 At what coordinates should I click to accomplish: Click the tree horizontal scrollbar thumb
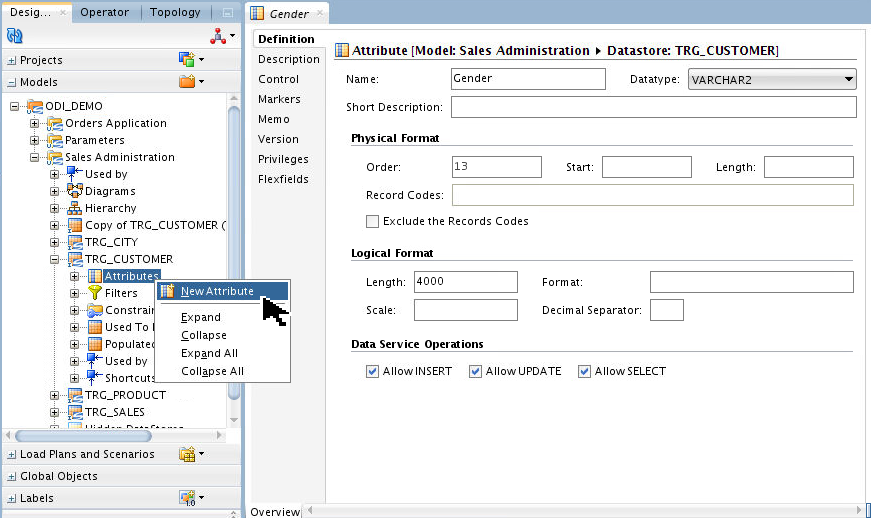click(83, 435)
